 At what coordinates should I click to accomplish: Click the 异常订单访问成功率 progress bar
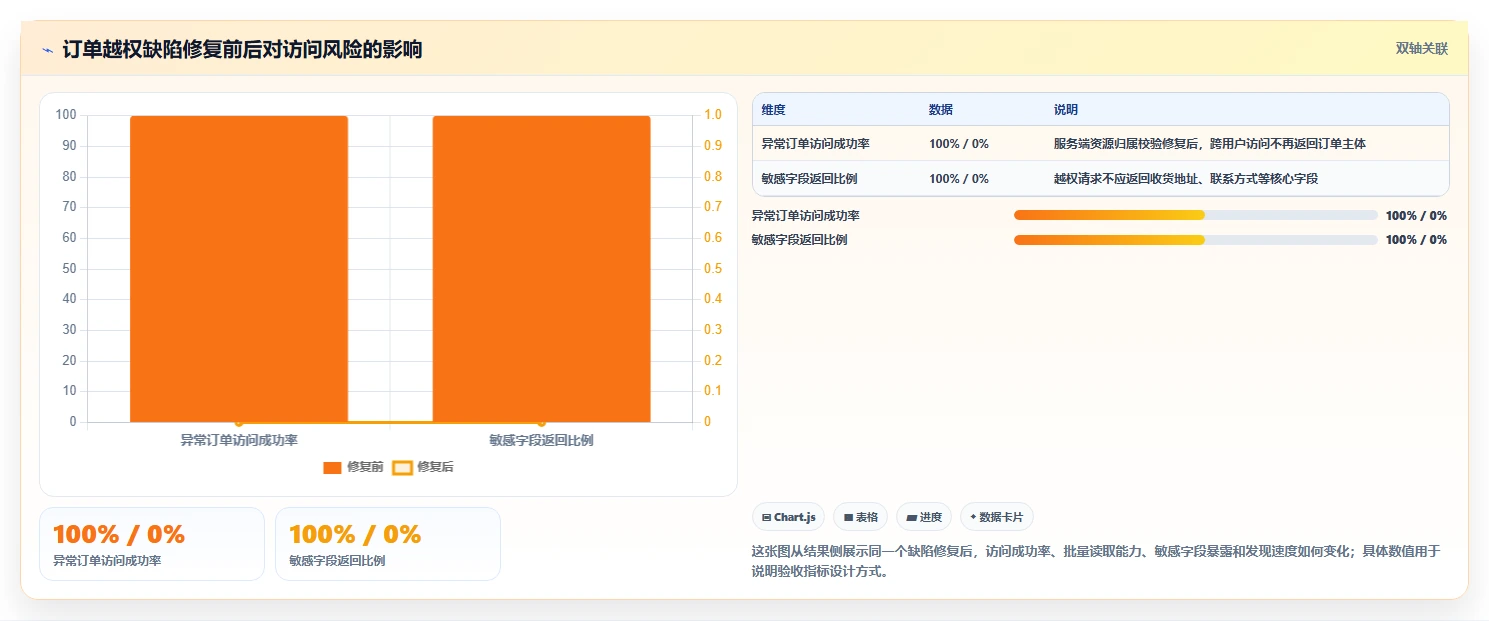point(1195,215)
